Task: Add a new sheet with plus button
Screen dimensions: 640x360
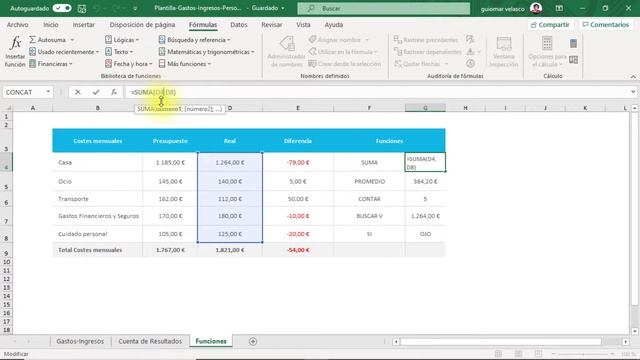Action: coord(253,341)
